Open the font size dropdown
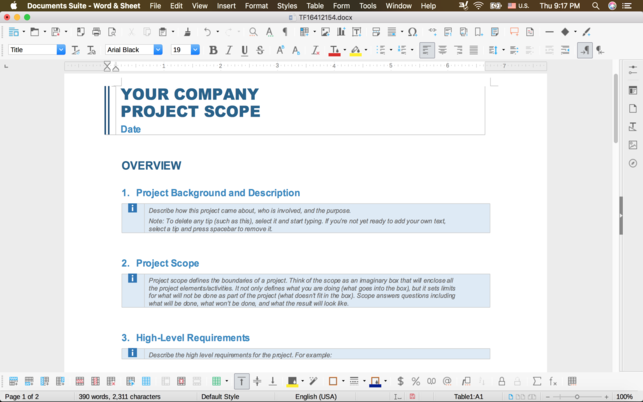Viewport: 643px width, 402px height. coord(195,50)
